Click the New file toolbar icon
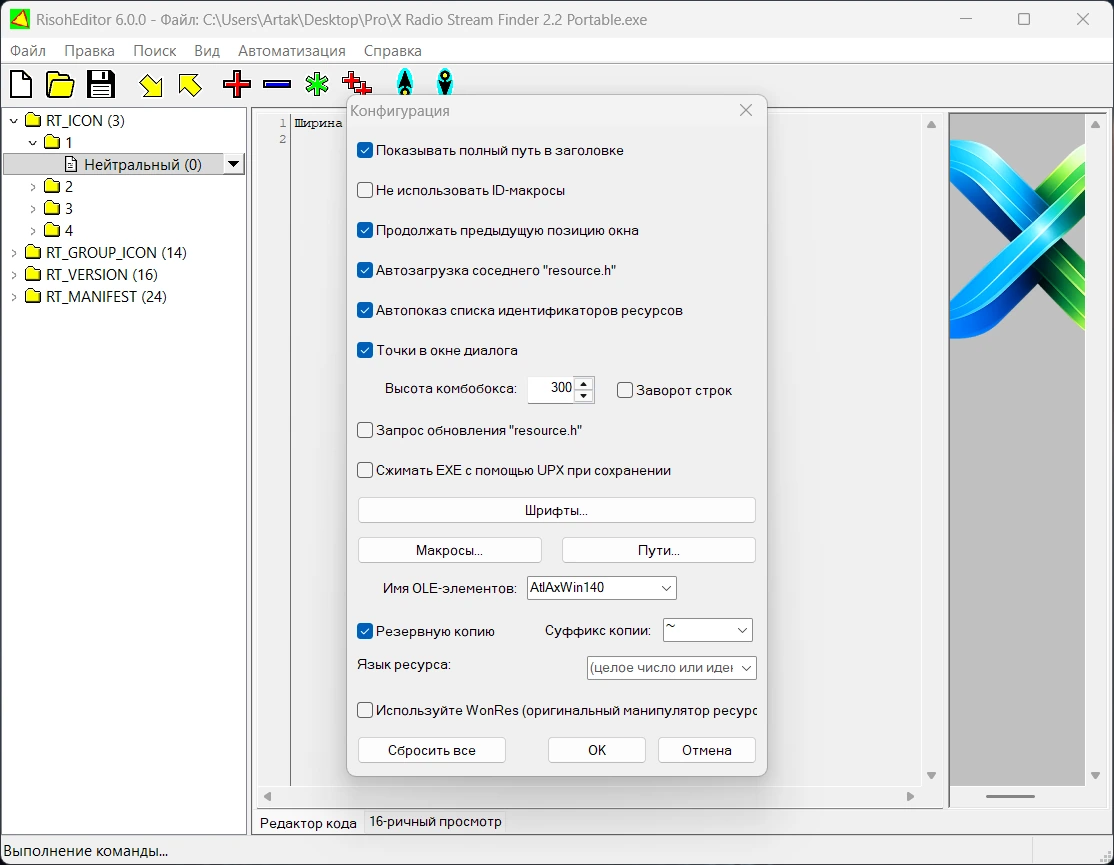This screenshot has width=1114, height=865. (21, 84)
